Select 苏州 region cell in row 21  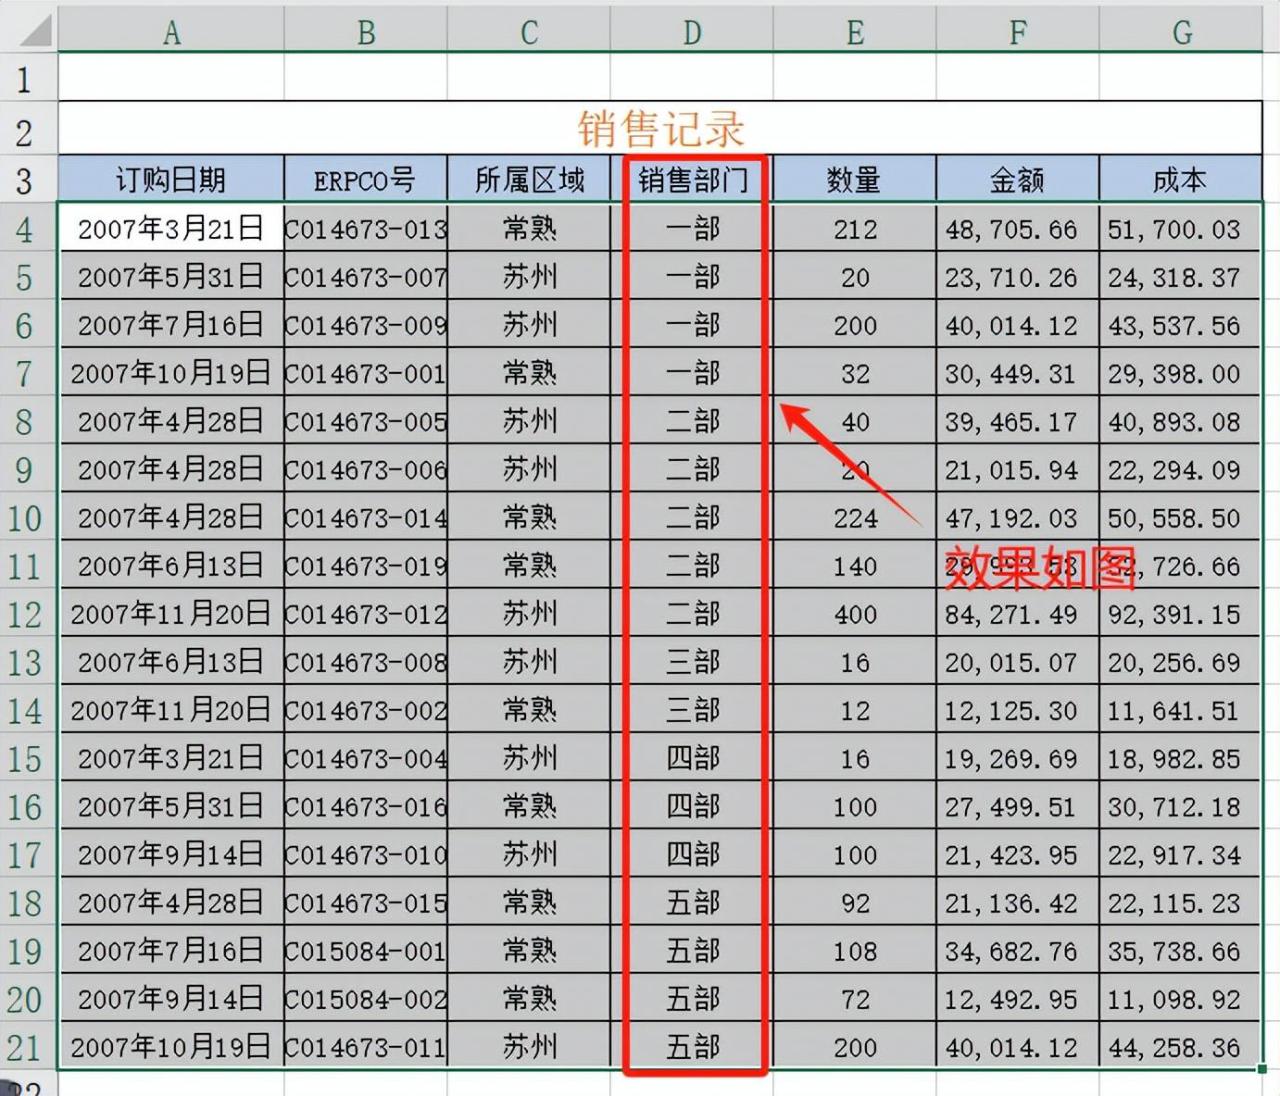click(x=529, y=1046)
